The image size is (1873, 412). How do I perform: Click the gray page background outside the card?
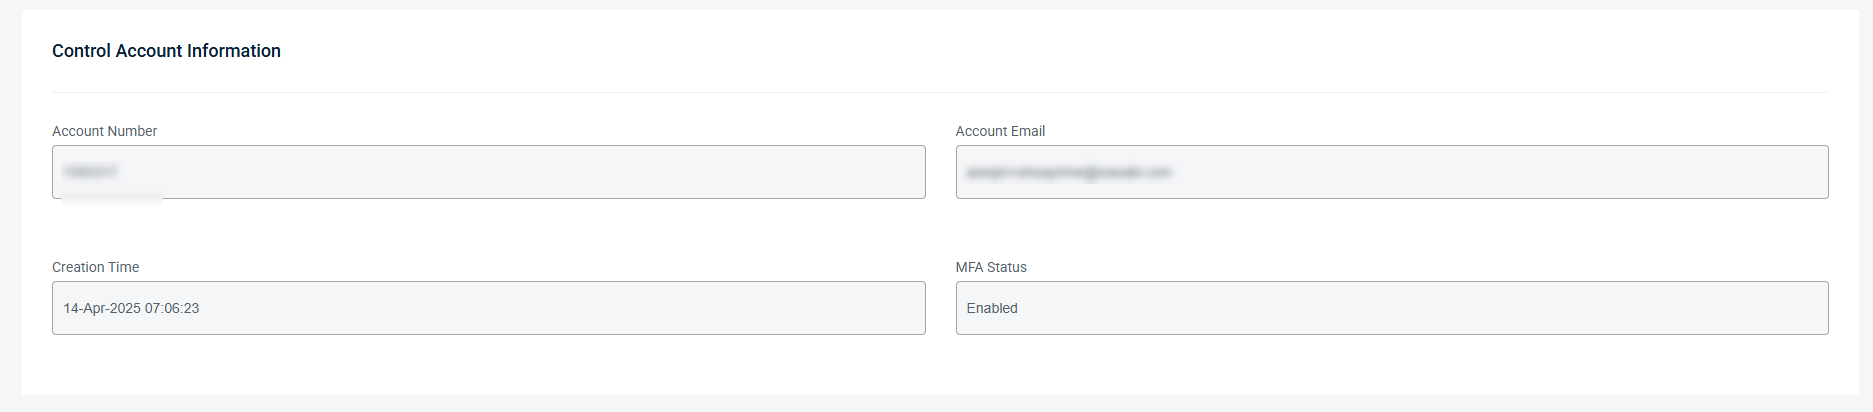pos(10,200)
